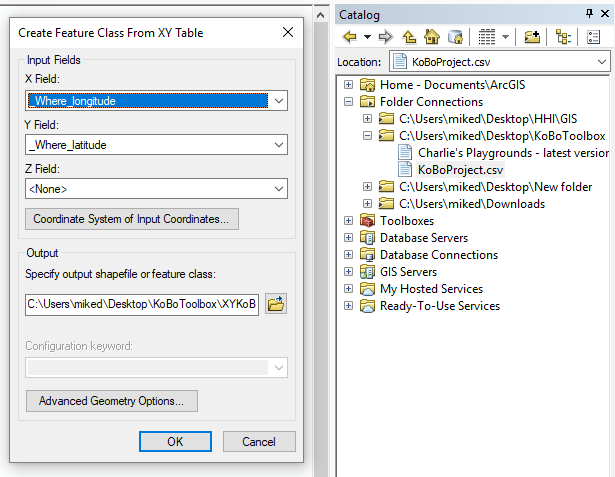Expand the Toolboxes tree node
Viewport: 615px width, 477px height.
[x=349, y=221]
